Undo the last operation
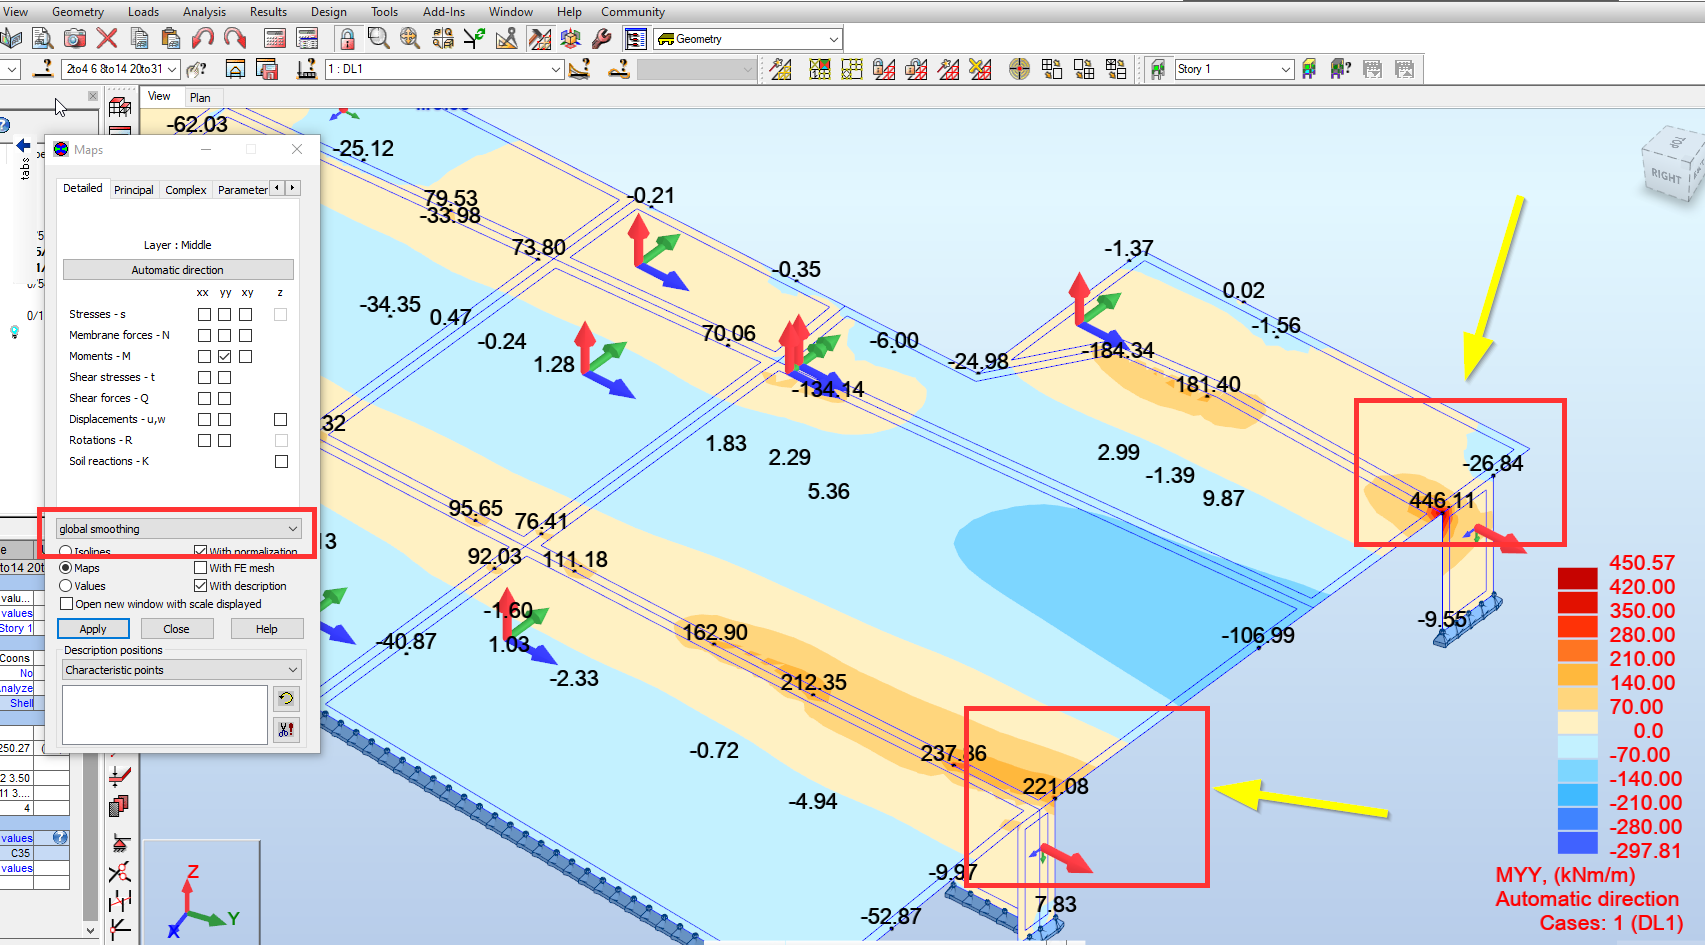Viewport: 1705px width, 945px height. tap(201, 38)
